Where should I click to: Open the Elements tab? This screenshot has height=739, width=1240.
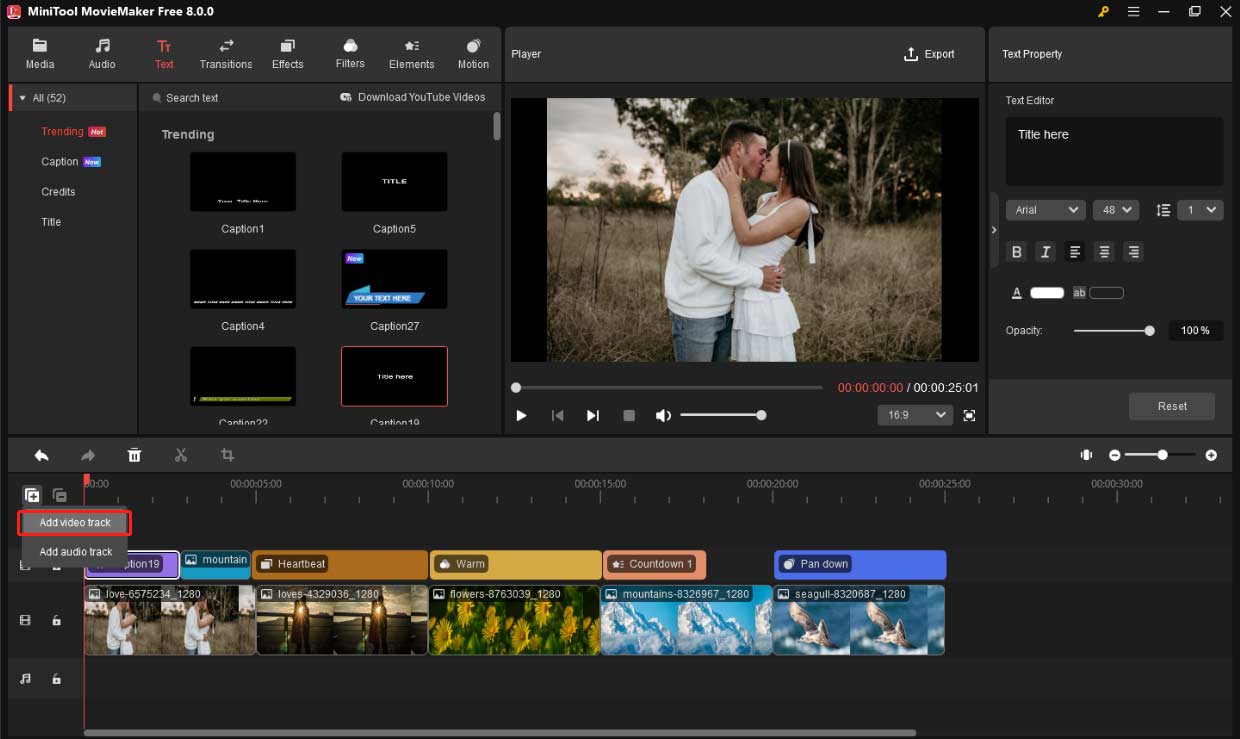click(412, 54)
